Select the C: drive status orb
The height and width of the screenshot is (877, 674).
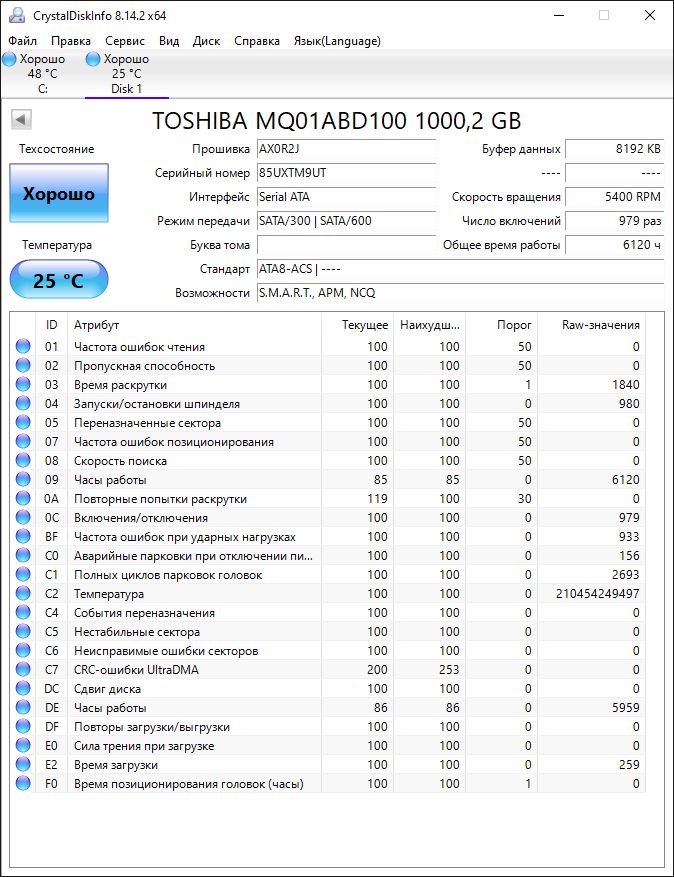pyautogui.click(x=9, y=59)
